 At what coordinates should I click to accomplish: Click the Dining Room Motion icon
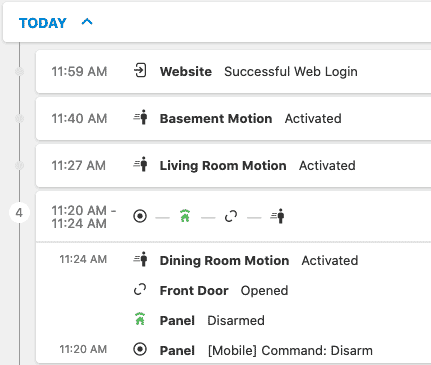[x=141, y=260]
